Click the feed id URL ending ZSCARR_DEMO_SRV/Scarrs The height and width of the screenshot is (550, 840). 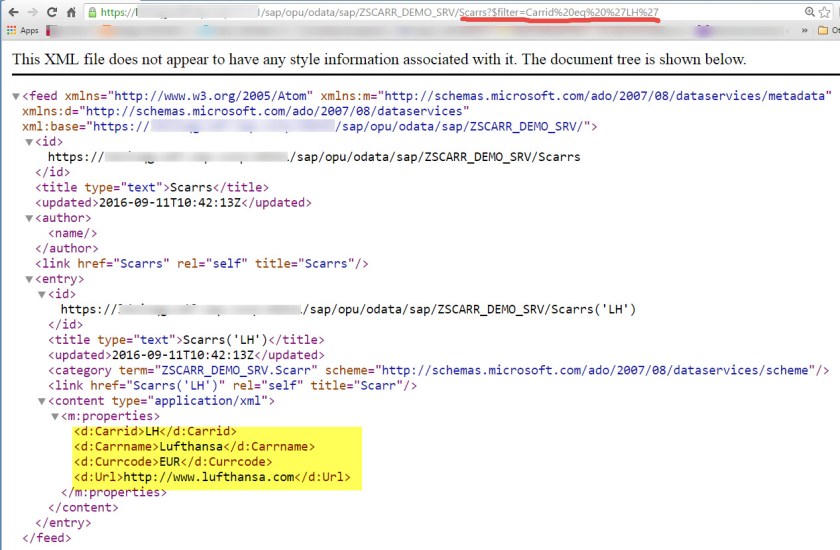[314, 157]
